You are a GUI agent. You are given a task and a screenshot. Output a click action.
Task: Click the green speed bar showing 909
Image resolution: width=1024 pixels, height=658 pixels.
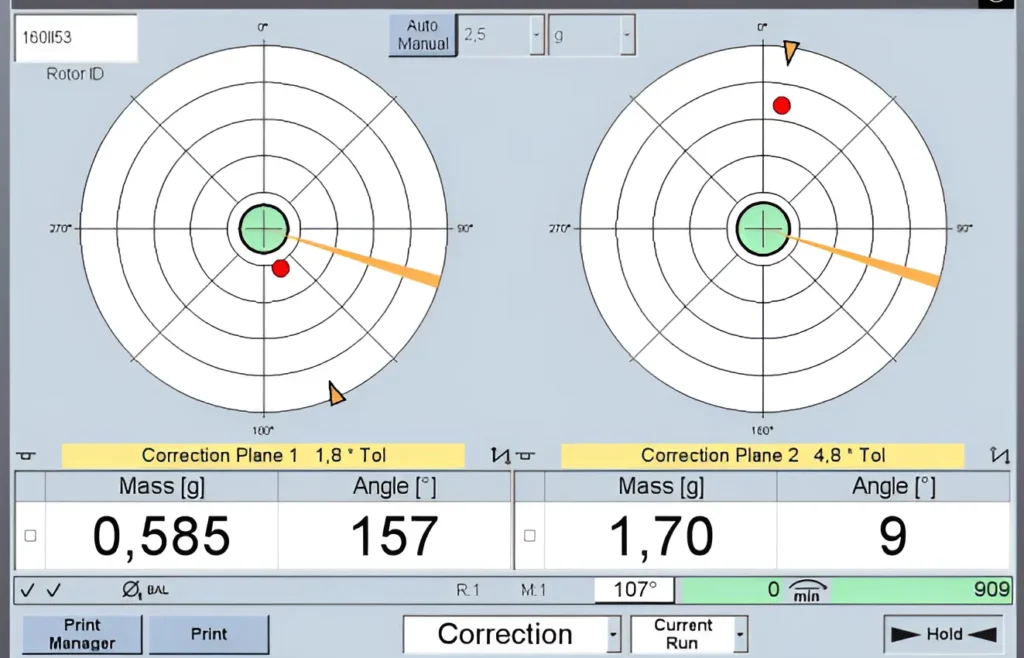(x=900, y=590)
